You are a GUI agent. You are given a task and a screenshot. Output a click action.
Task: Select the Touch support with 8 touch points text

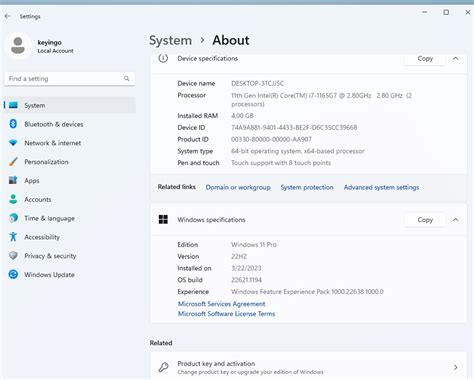pyautogui.click(x=281, y=163)
